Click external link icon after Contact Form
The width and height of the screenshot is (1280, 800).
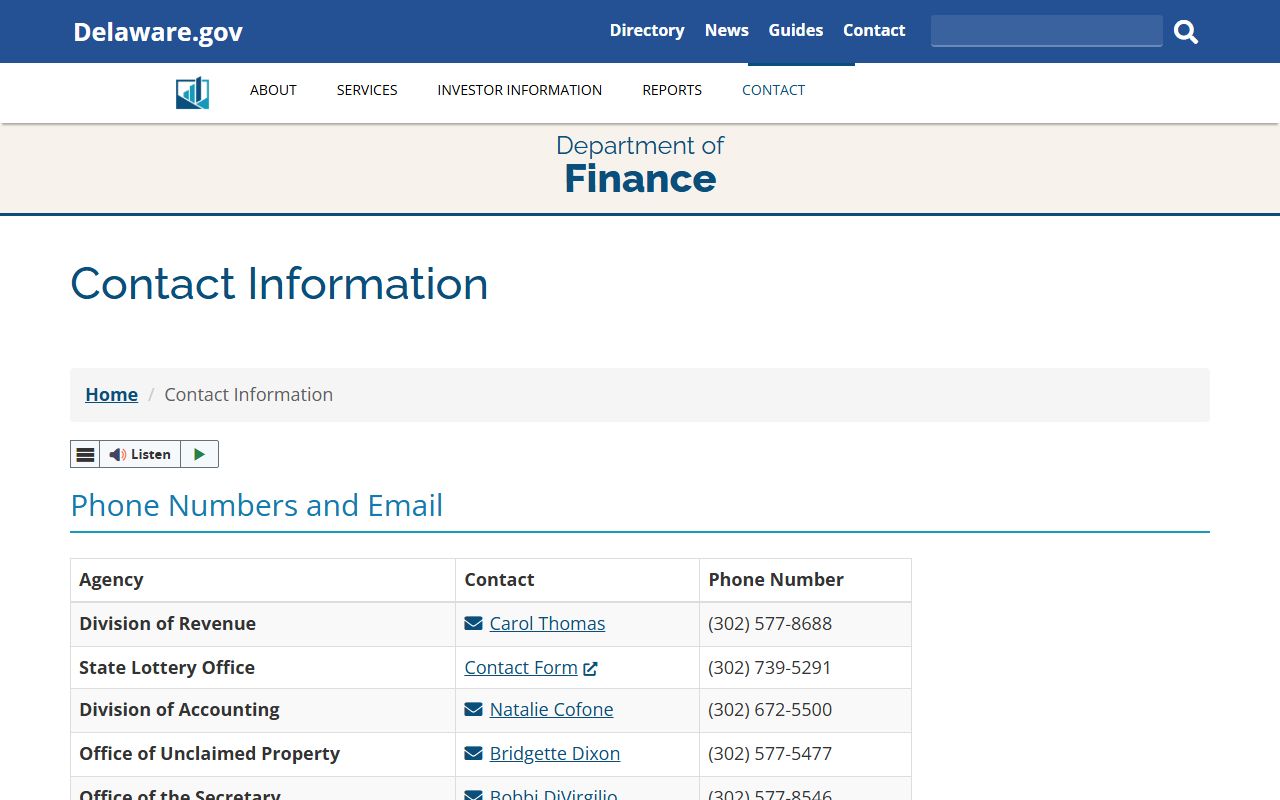(590, 669)
